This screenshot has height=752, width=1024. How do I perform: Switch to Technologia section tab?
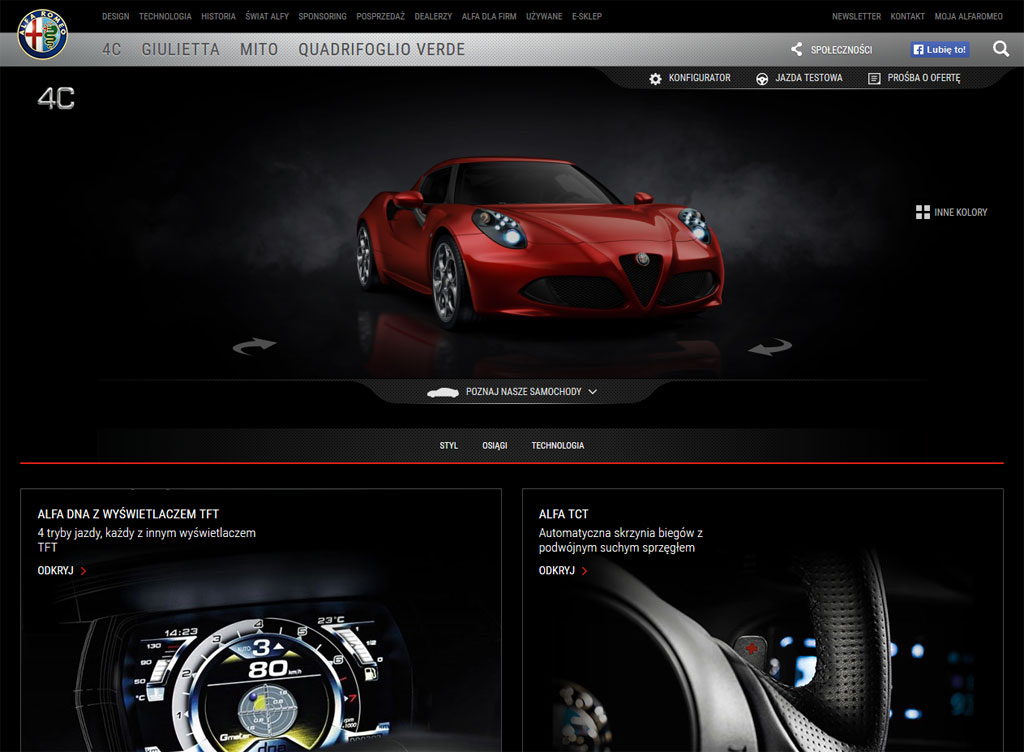558,445
